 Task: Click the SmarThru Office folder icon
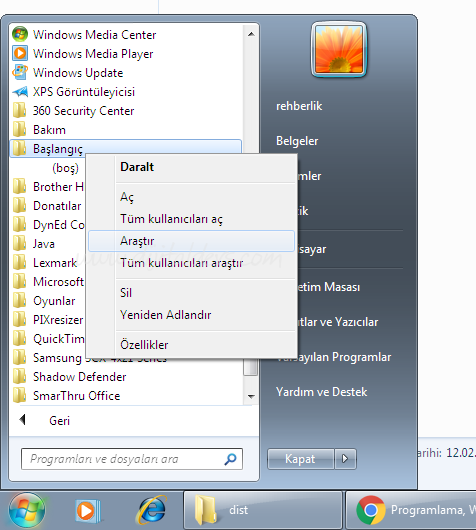coord(19,395)
